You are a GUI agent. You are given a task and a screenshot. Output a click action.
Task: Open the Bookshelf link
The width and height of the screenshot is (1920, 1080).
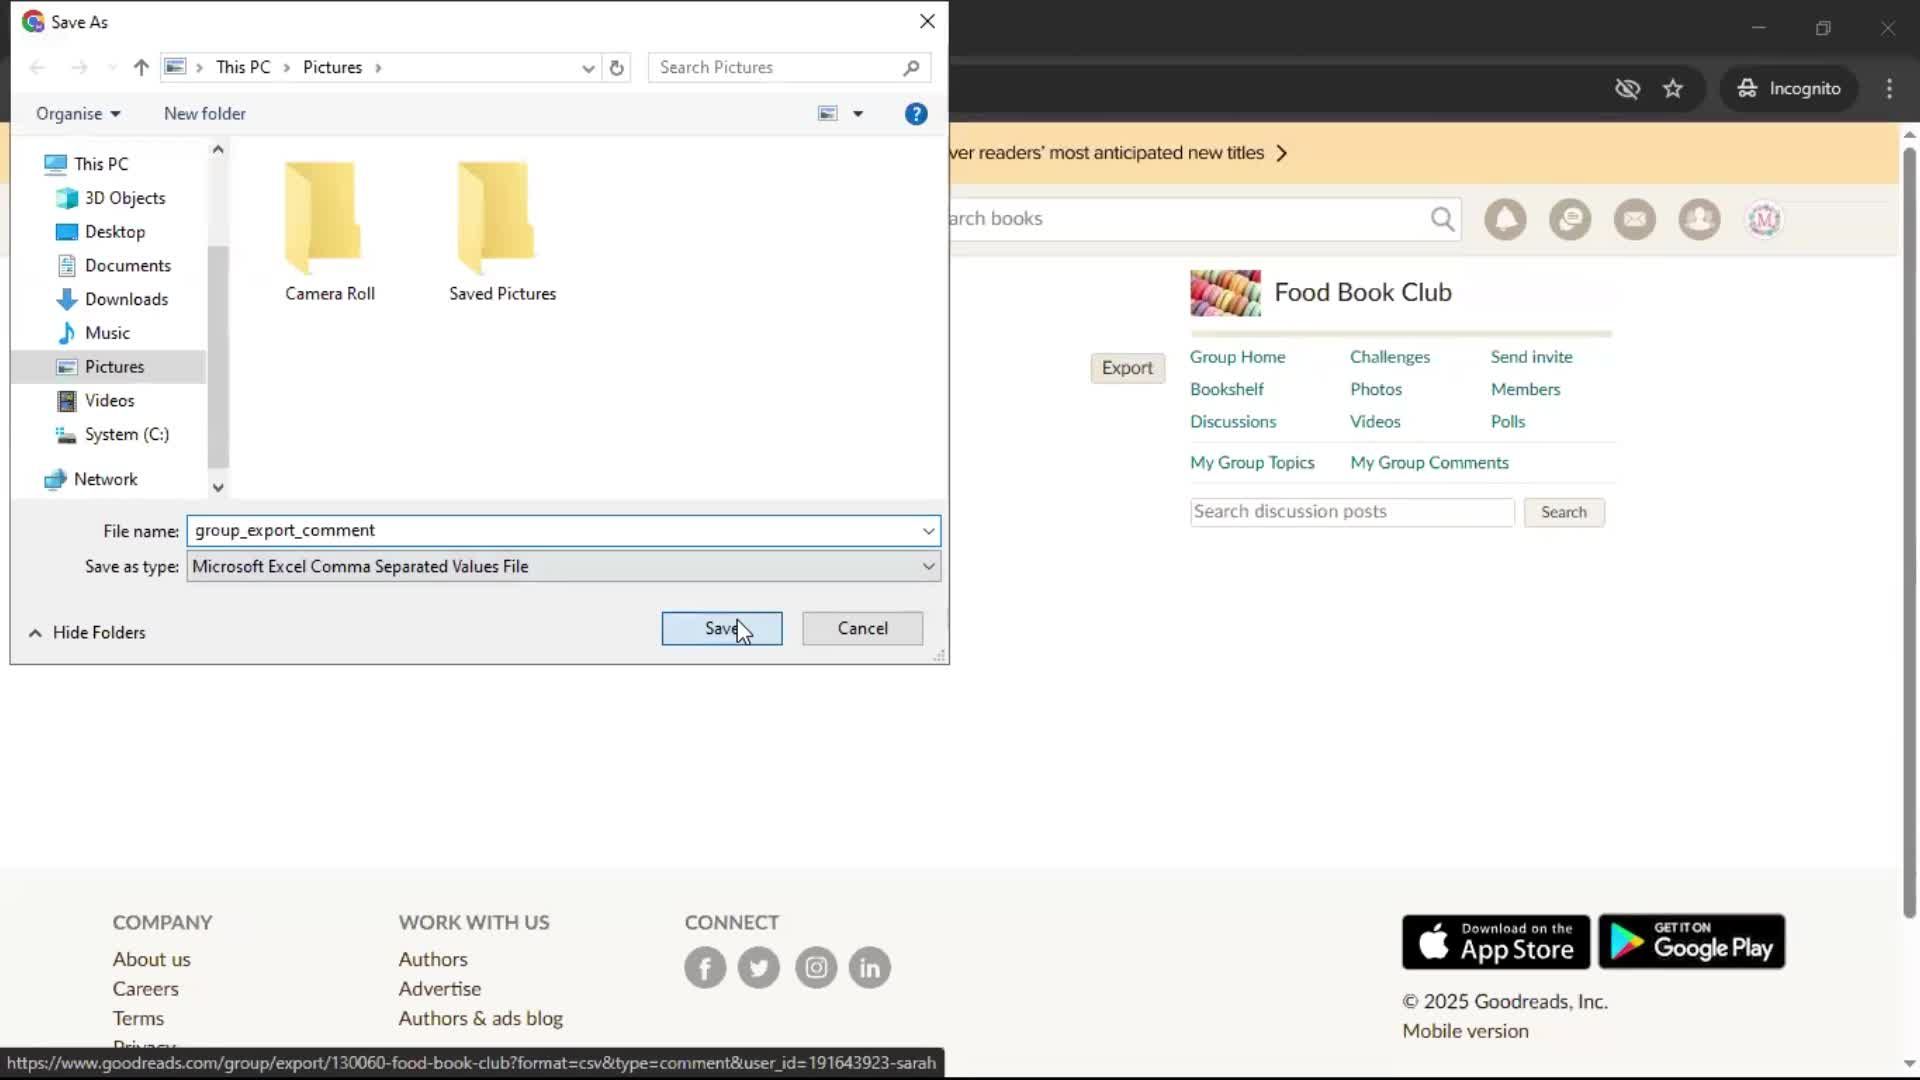[1227, 389]
